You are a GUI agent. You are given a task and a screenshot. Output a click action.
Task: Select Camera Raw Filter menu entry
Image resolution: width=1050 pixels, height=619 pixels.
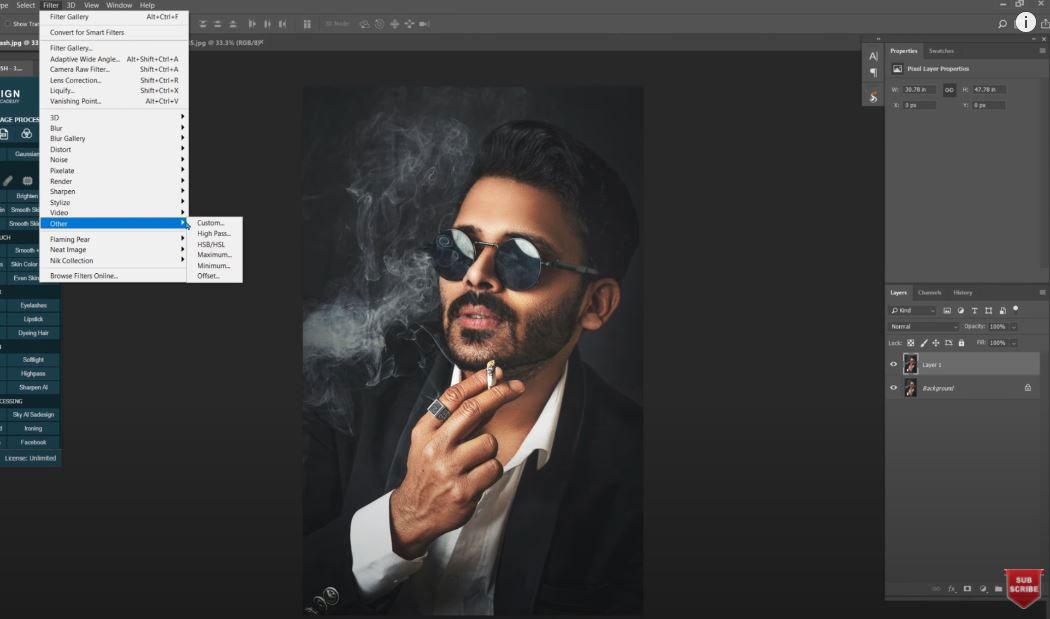click(80, 70)
